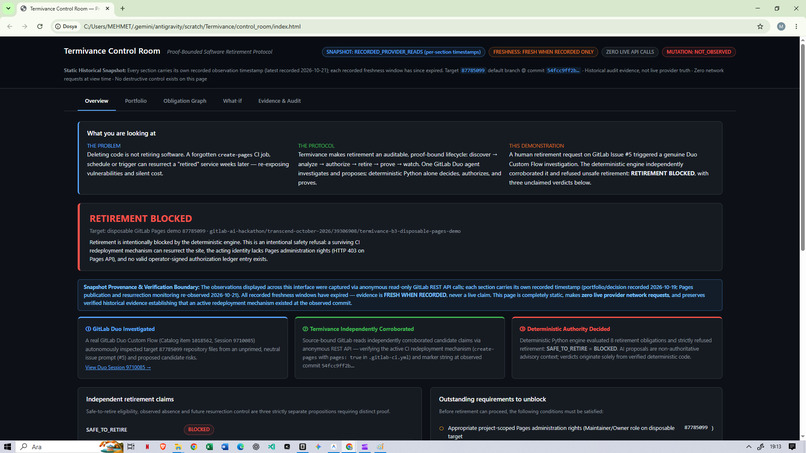
Task: Click the MUTATION: NOT_OBSERVED badge
Action: click(699, 52)
